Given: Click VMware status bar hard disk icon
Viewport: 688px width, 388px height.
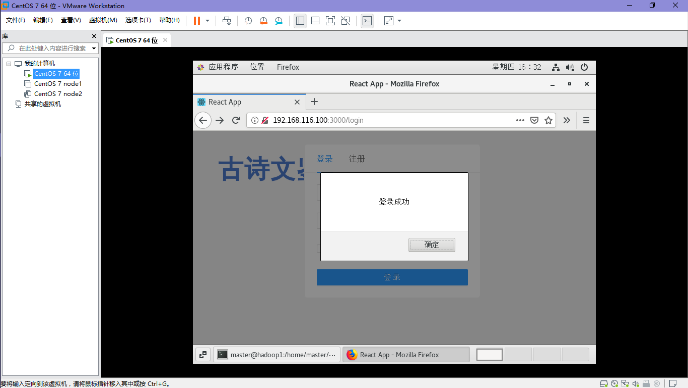Looking at the screenshot, I should 604,384.
